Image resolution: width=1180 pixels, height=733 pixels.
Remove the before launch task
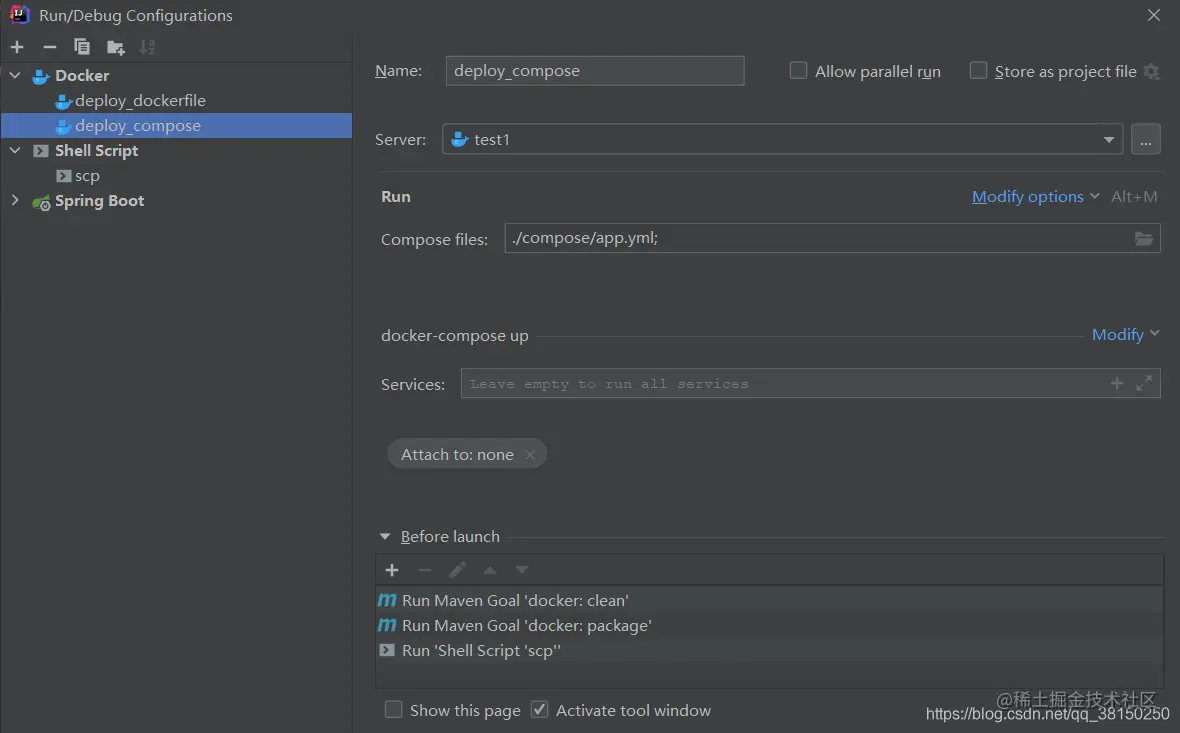[424, 570]
